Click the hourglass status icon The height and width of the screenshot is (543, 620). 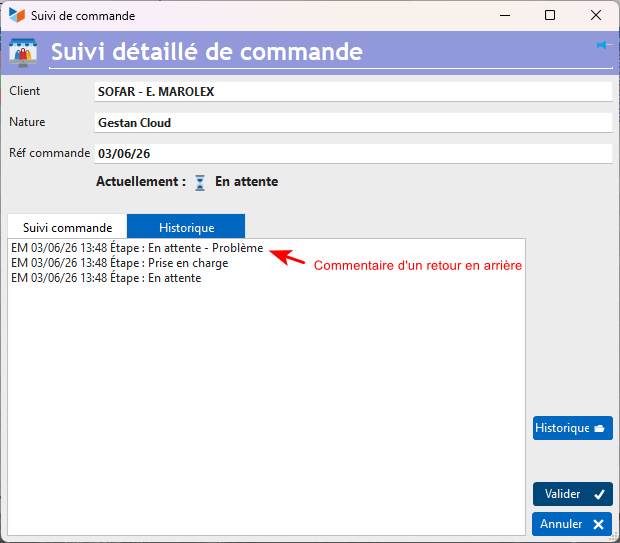[x=200, y=183]
